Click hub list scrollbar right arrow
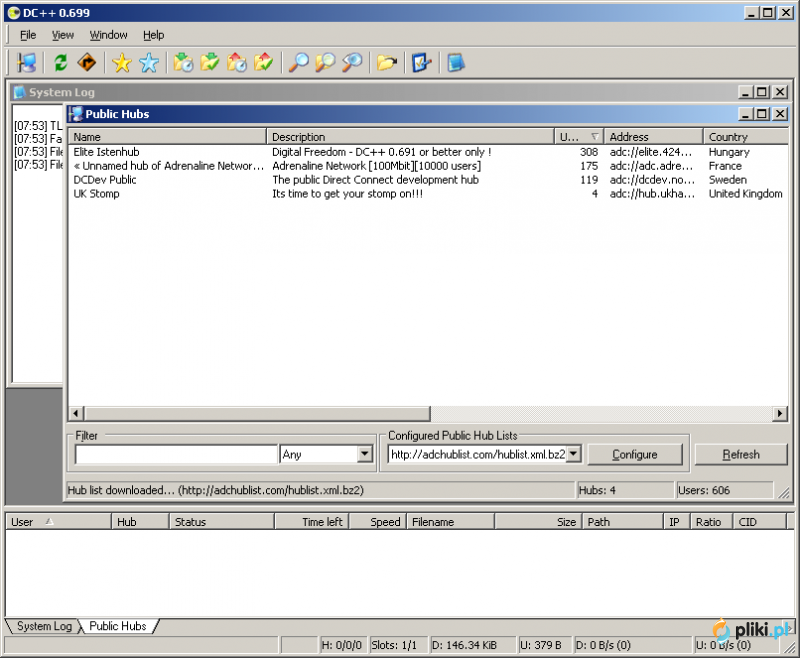800x658 pixels. coord(780,413)
